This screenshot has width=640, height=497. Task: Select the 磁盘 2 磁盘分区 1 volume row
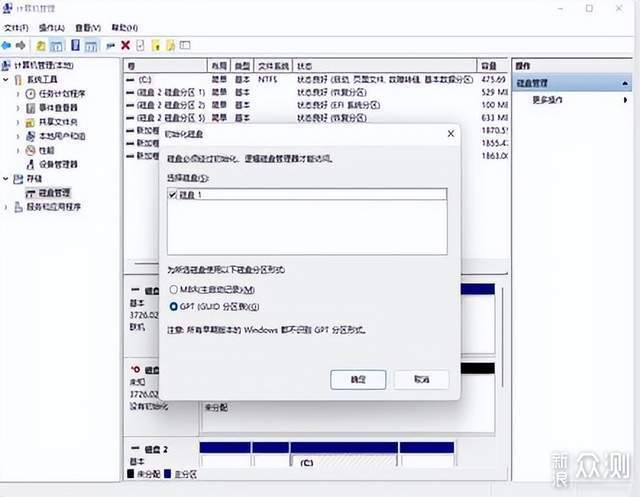point(316,93)
